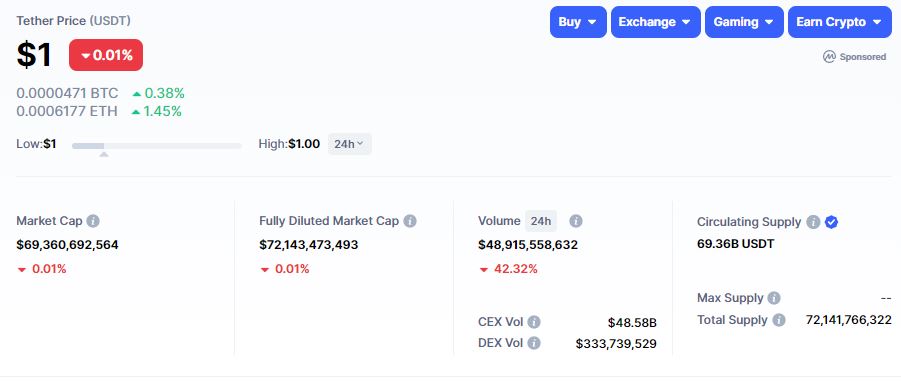Image resolution: width=901 pixels, height=383 pixels.
Task: Open the Exchange dropdown
Action: pyautogui.click(x=656, y=22)
